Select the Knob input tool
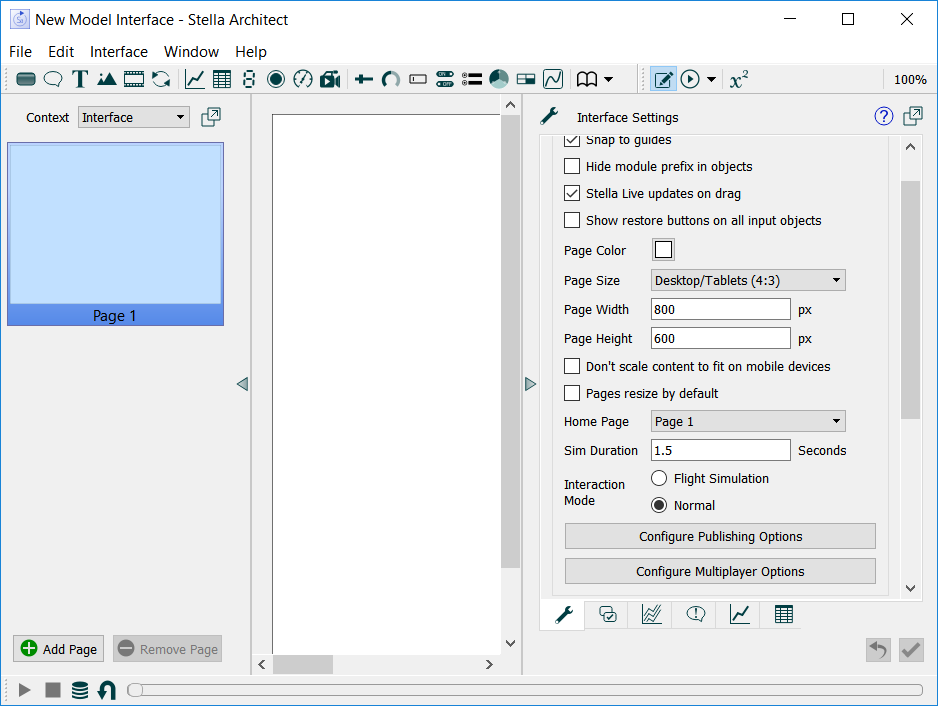938x706 pixels. pyautogui.click(x=391, y=79)
